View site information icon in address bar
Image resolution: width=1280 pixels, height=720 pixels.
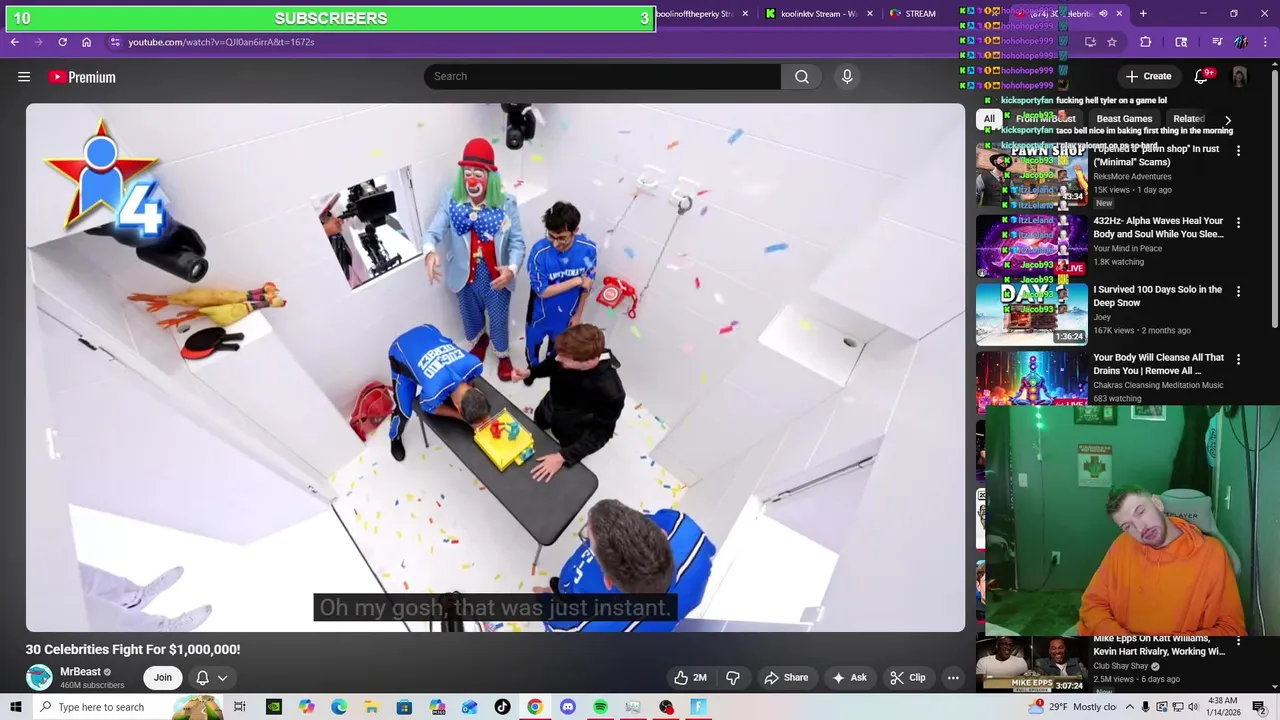(x=115, y=42)
